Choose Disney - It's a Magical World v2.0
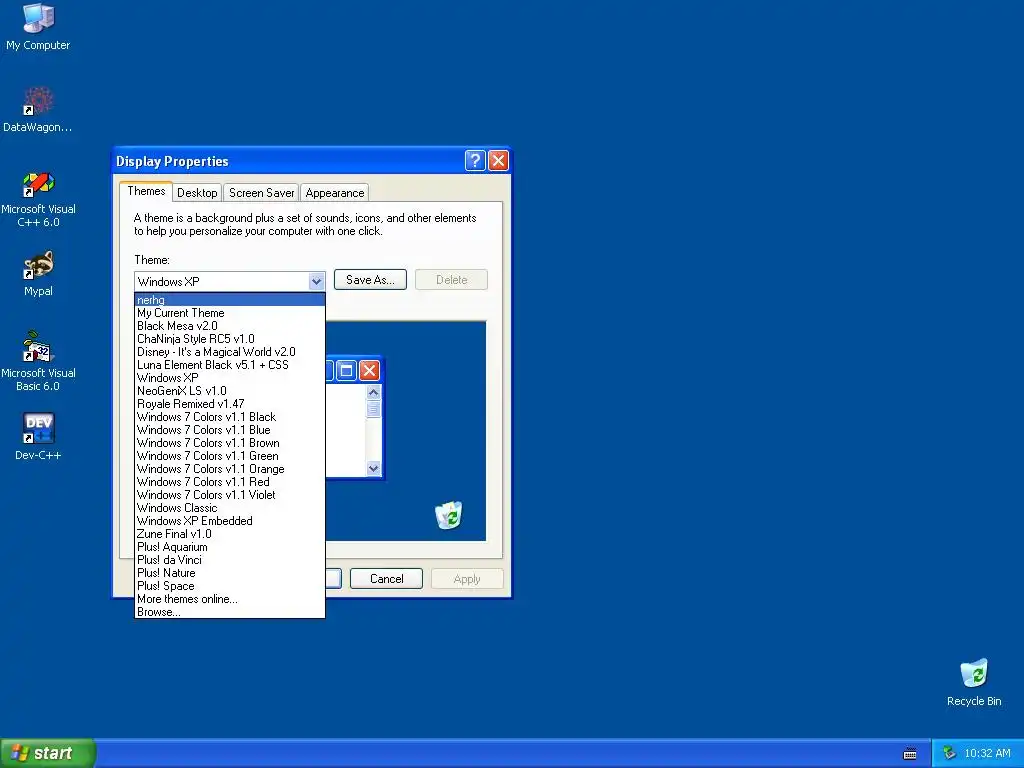 (229, 352)
